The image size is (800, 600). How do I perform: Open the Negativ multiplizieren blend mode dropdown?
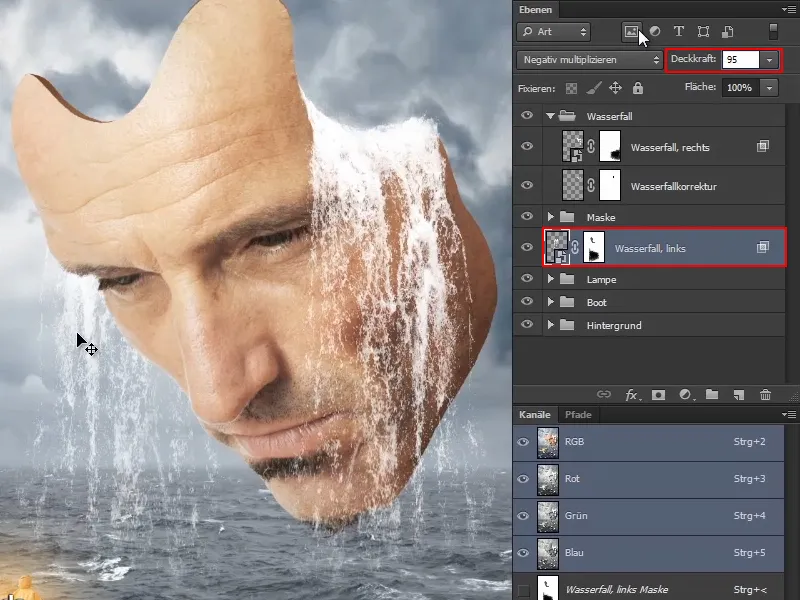pos(589,60)
